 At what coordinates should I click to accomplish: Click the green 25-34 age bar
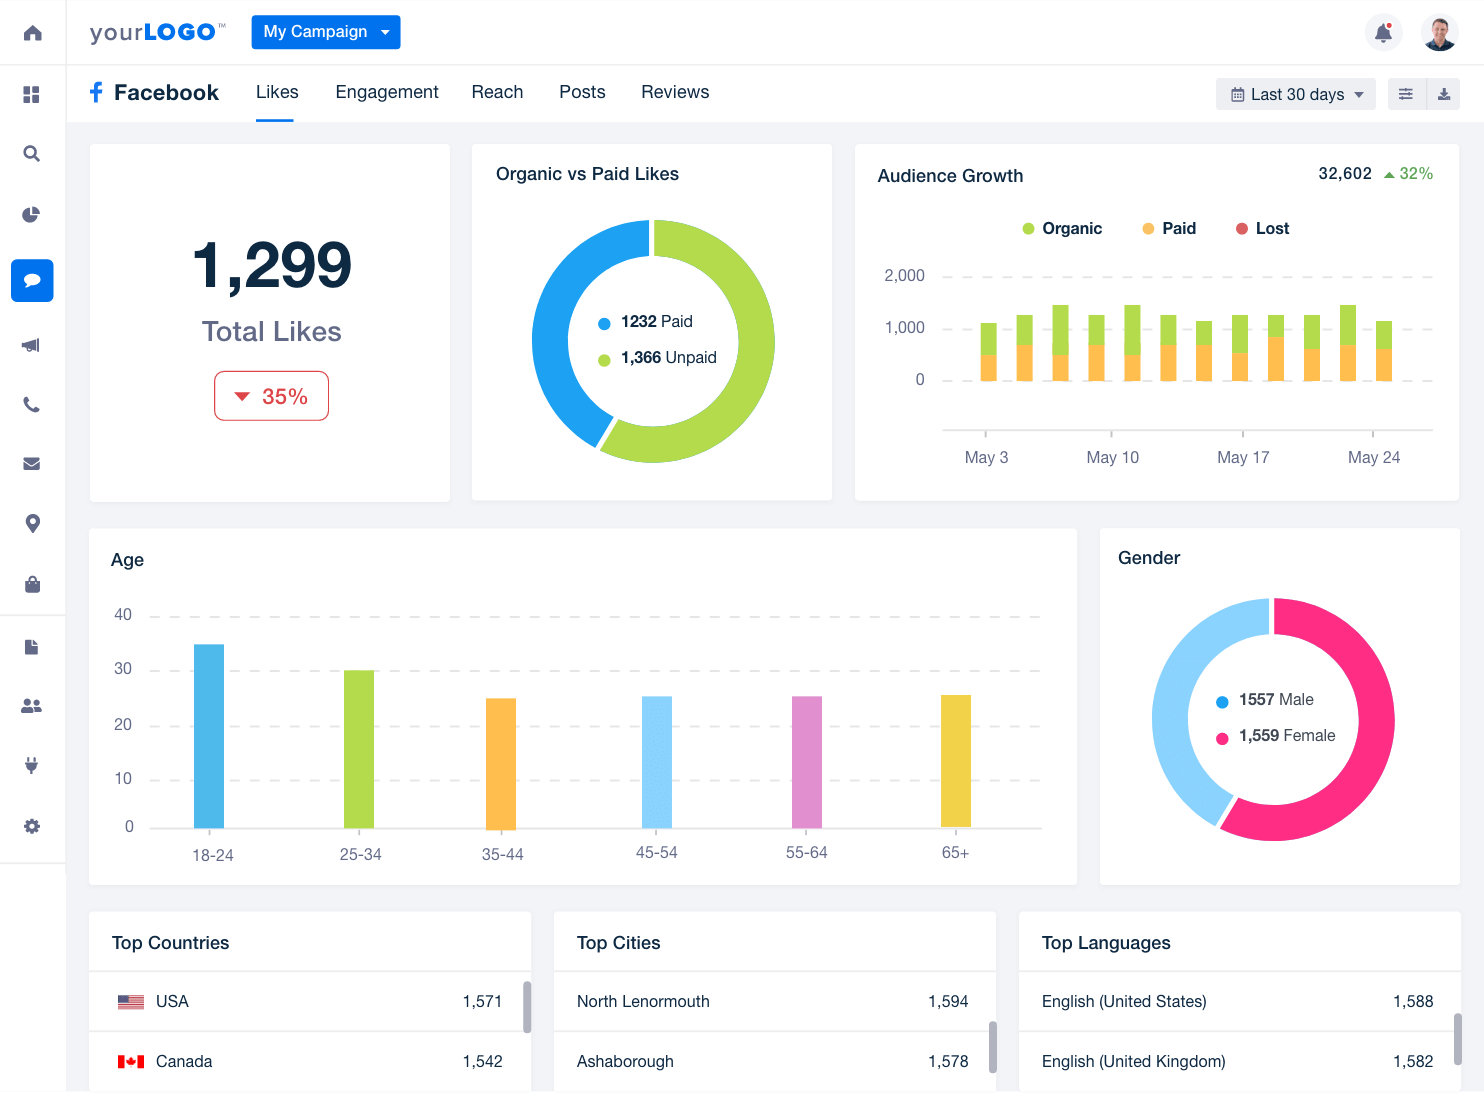pyautogui.click(x=359, y=749)
